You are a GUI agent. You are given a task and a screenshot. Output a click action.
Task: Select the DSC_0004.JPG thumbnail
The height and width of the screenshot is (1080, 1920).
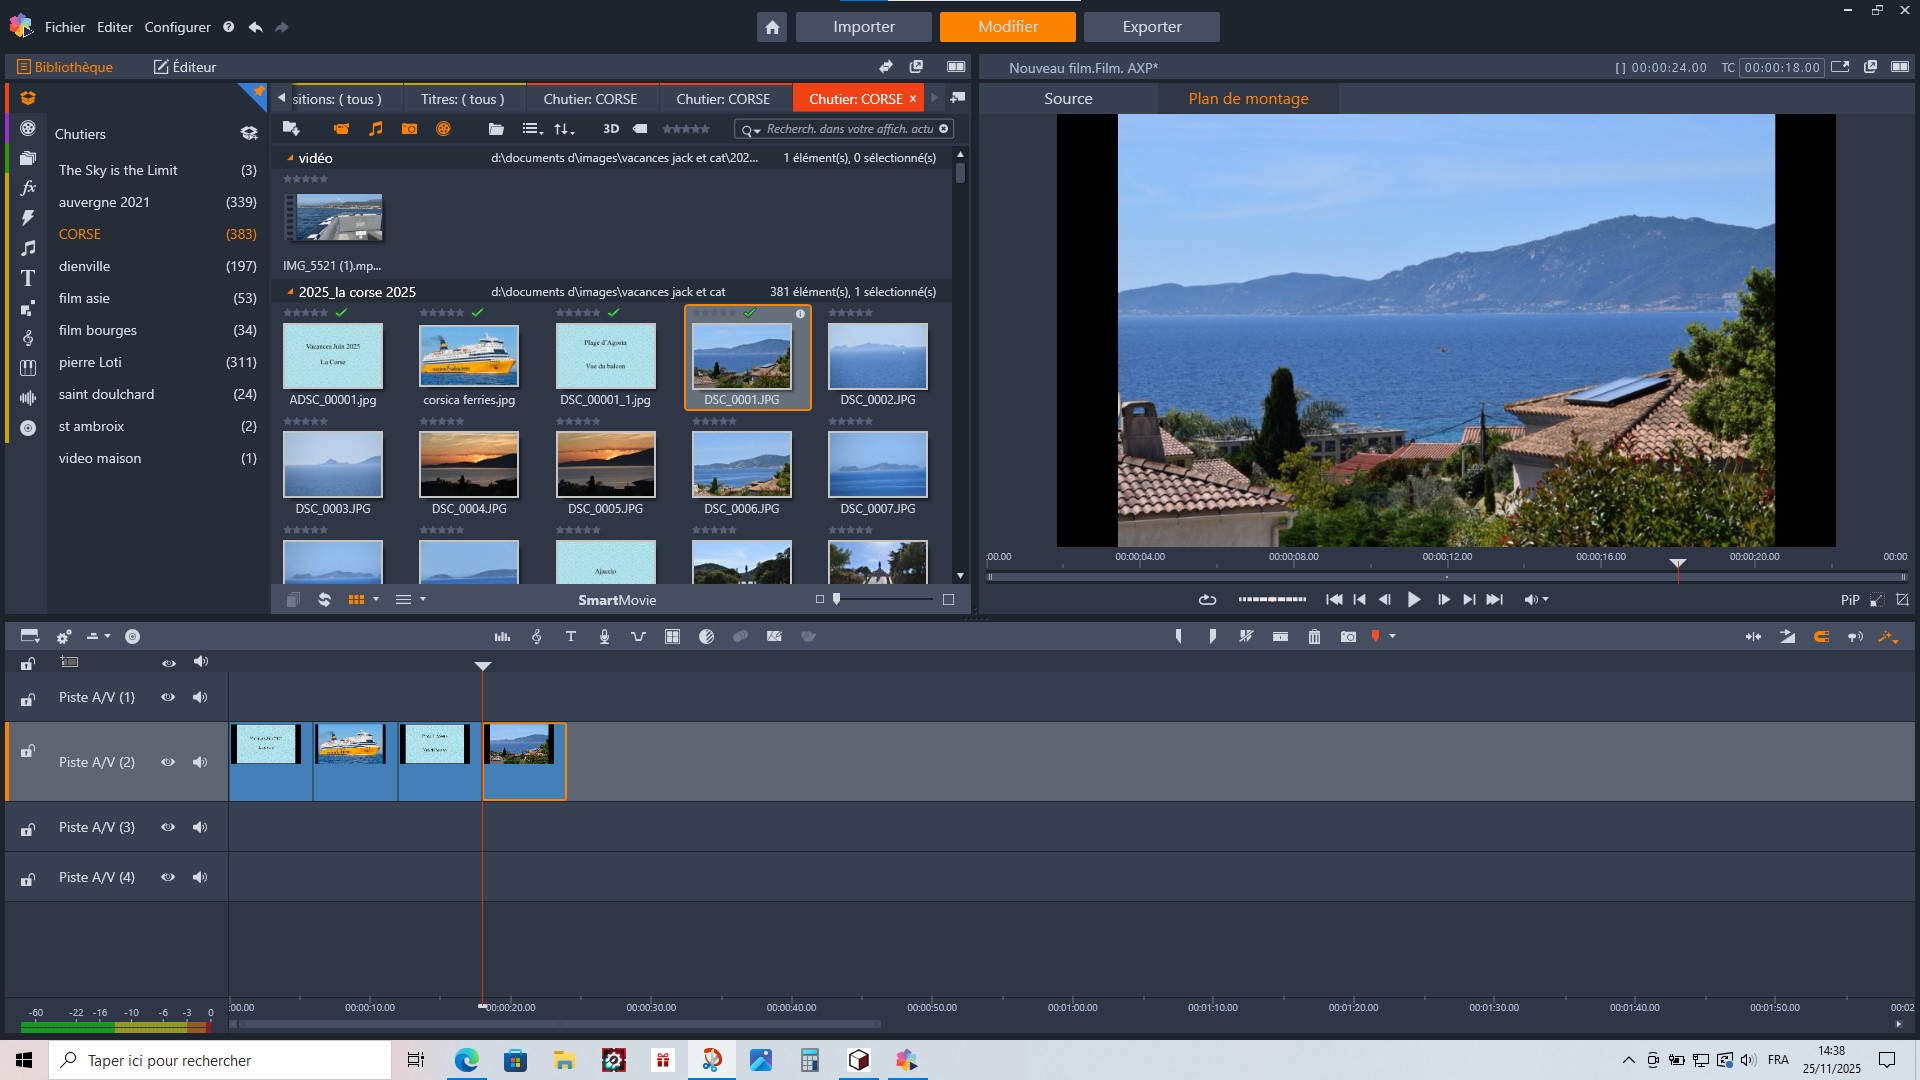pos(469,464)
